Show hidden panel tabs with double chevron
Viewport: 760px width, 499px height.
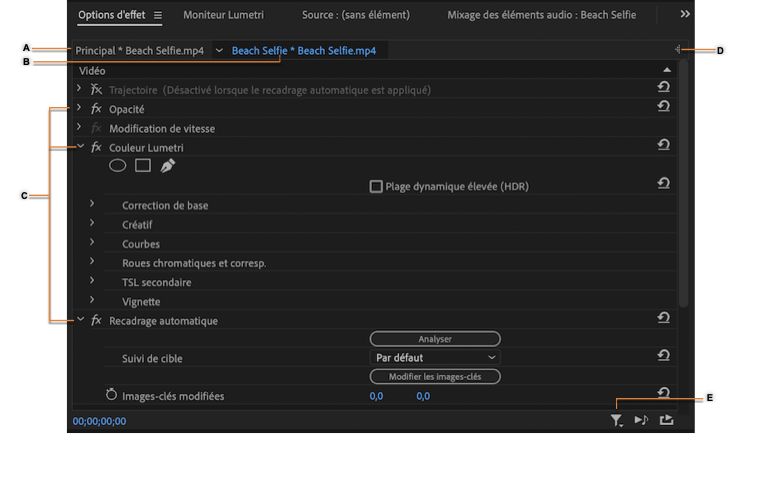coord(685,14)
